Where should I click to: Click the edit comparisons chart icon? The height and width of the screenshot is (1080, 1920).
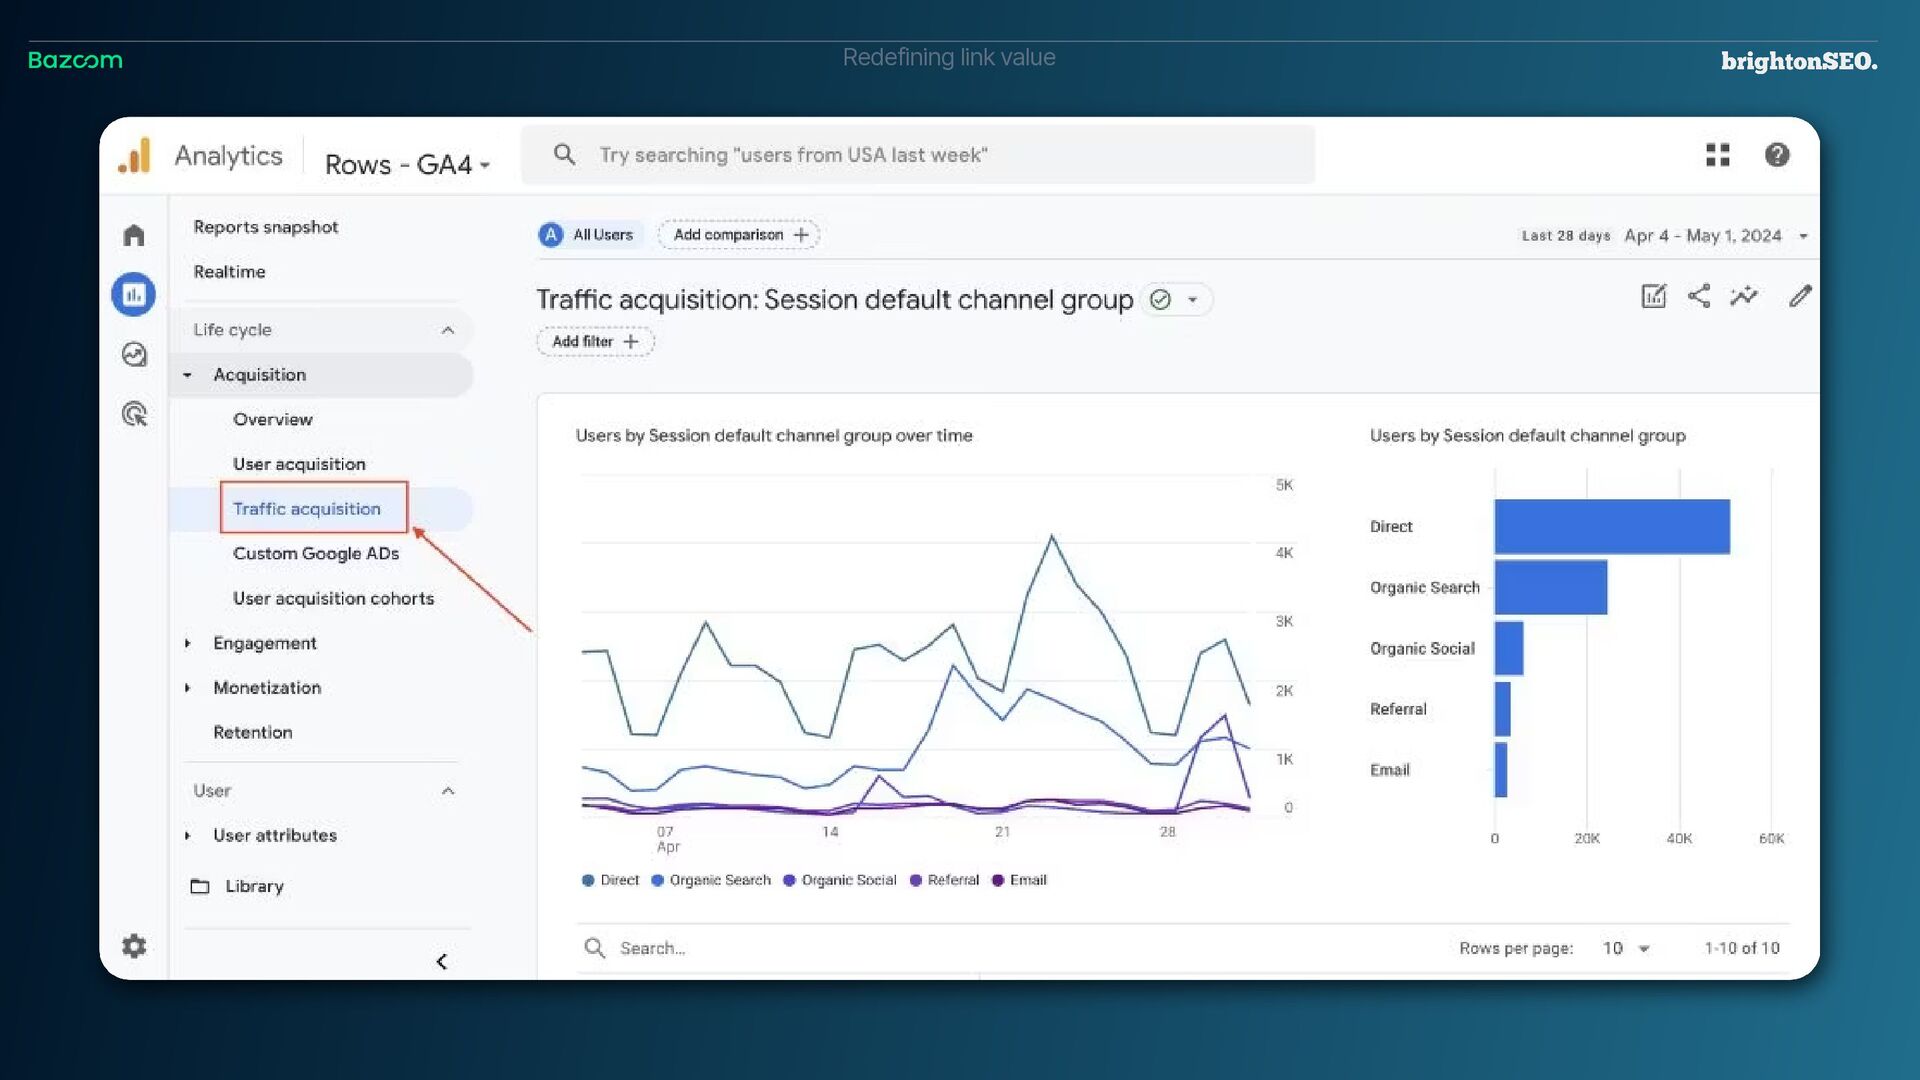(1653, 296)
